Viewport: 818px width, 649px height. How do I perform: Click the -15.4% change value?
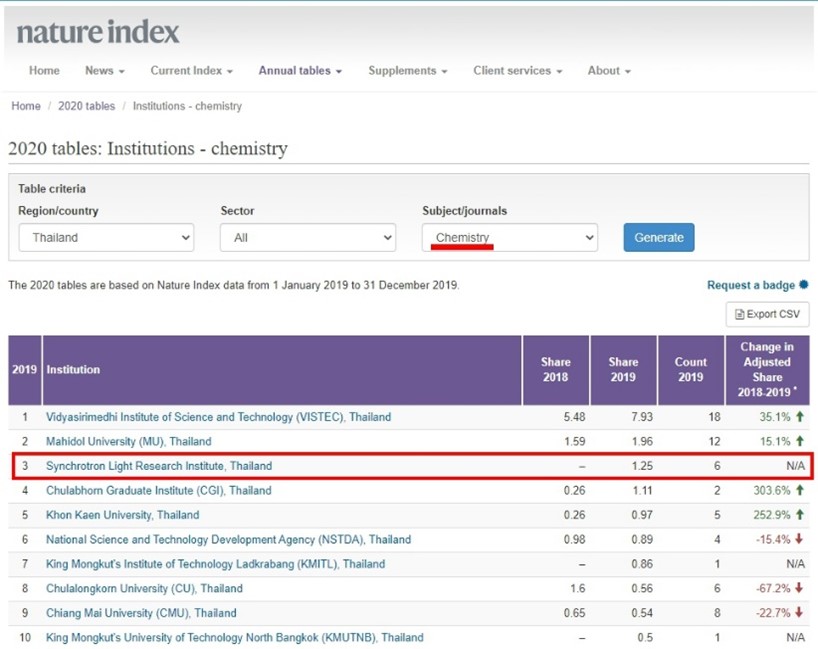[773, 539]
